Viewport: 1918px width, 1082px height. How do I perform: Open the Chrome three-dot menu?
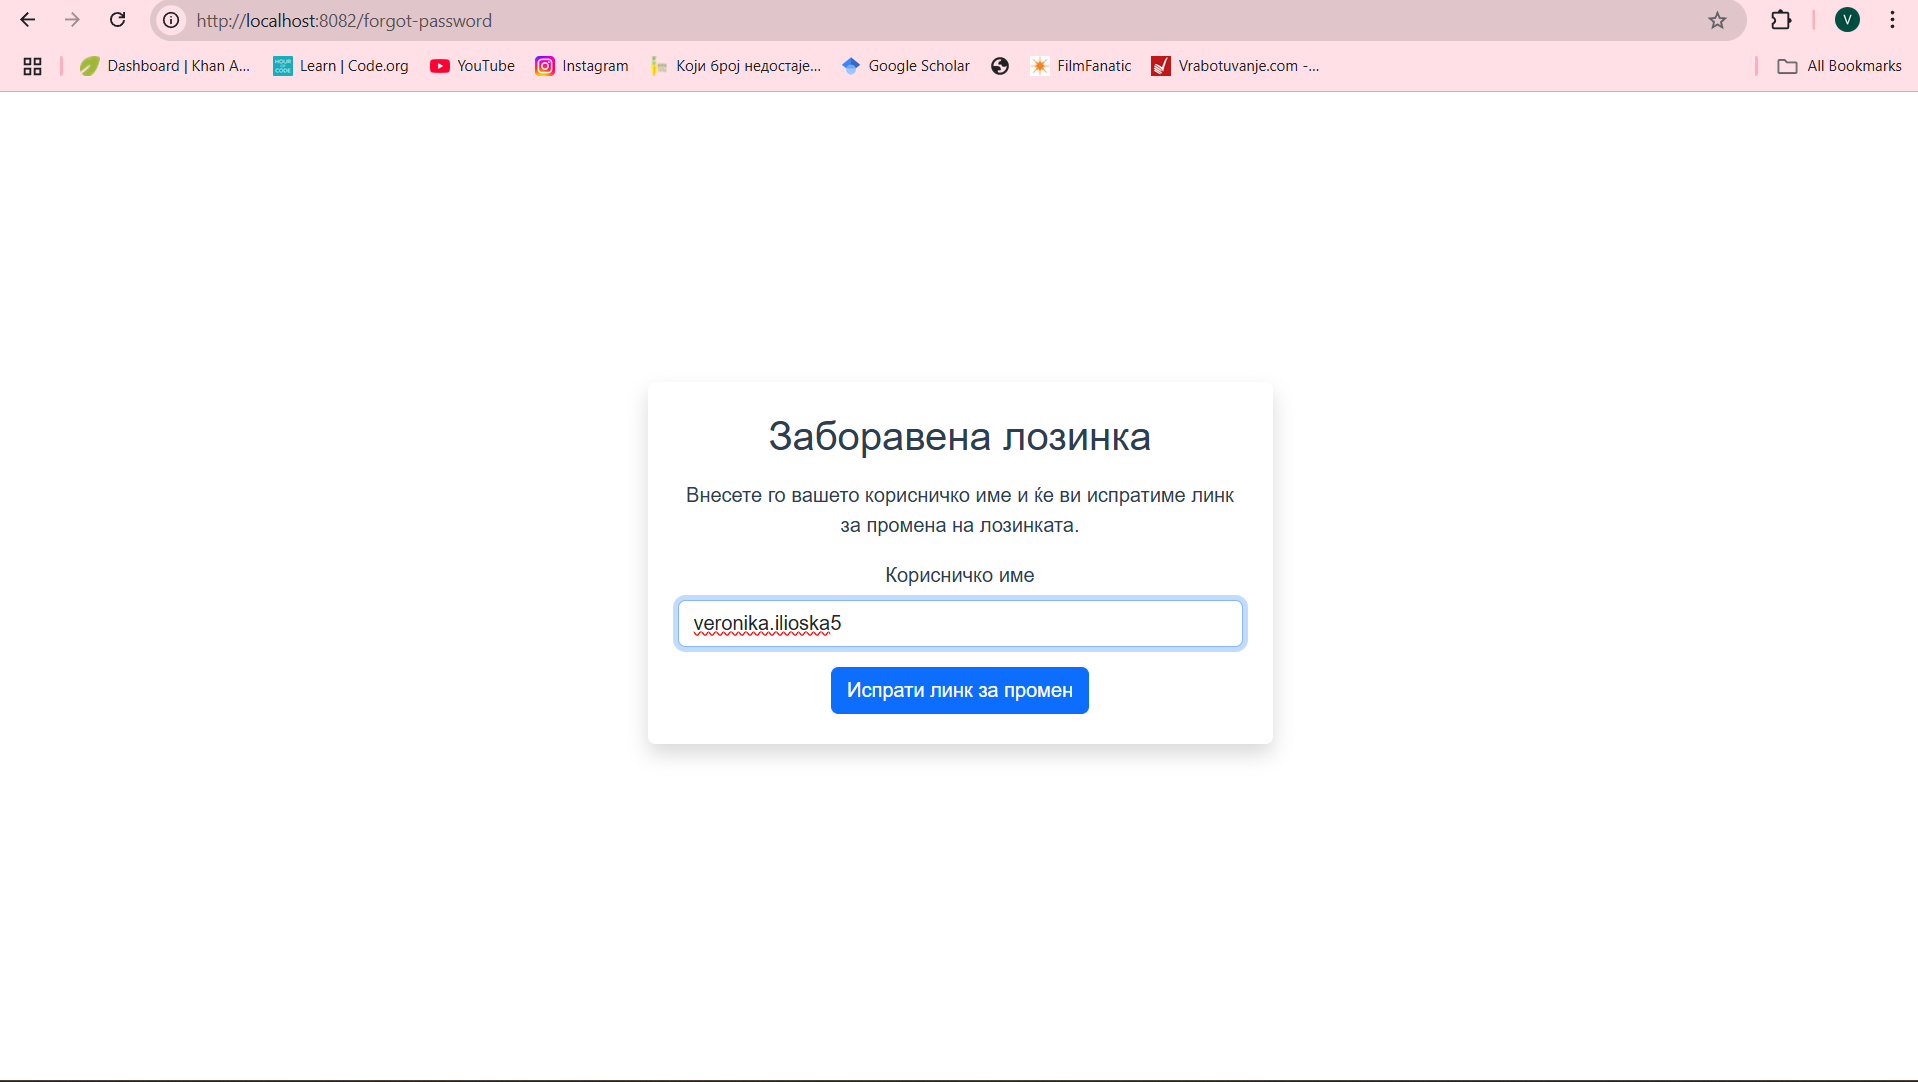pos(1892,20)
